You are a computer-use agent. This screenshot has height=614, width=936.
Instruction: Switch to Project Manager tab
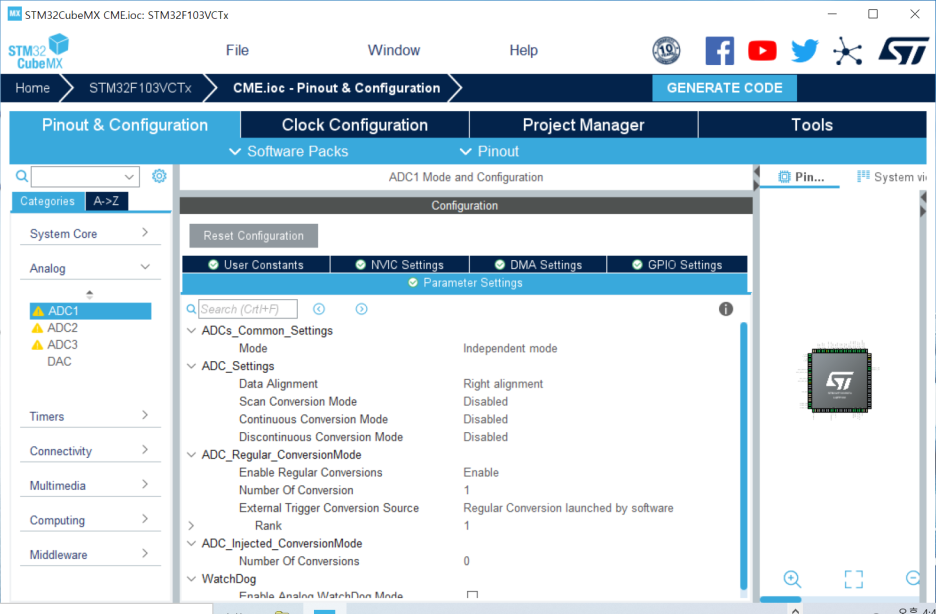point(583,125)
